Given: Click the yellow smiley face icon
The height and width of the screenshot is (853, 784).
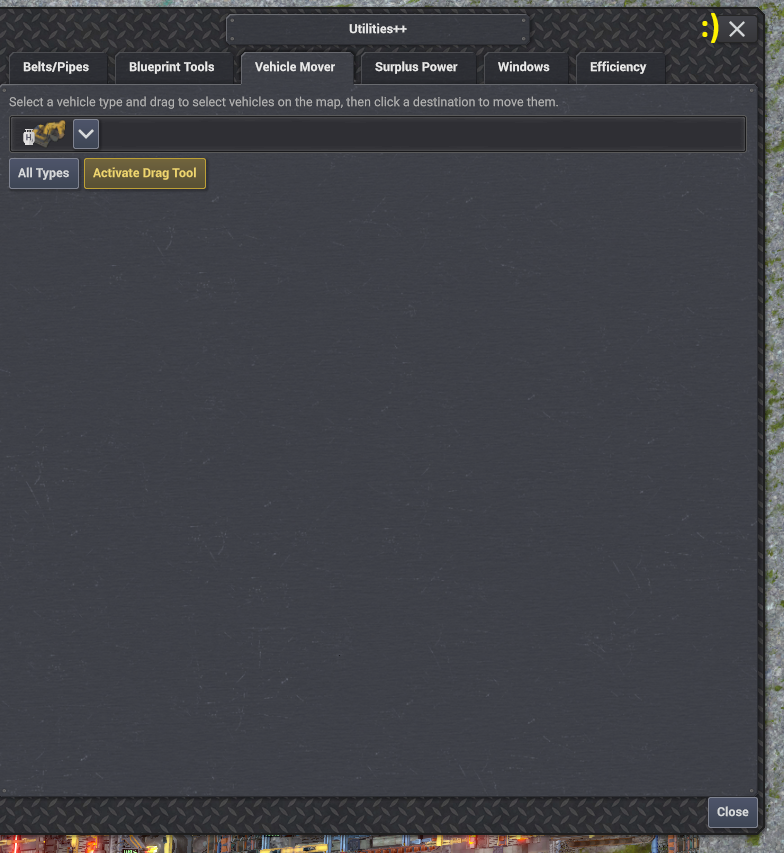Looking at the screenshot, I should click(x=710, y=28).
